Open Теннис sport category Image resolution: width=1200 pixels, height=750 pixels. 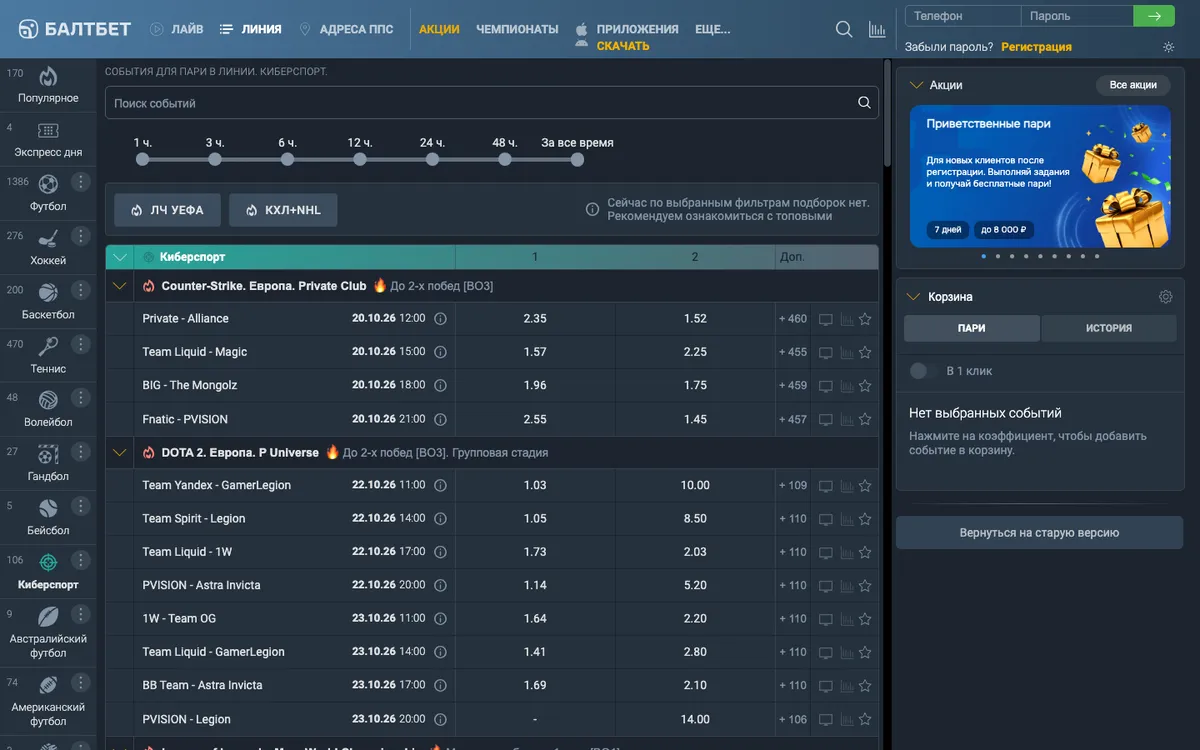[48, 355]
